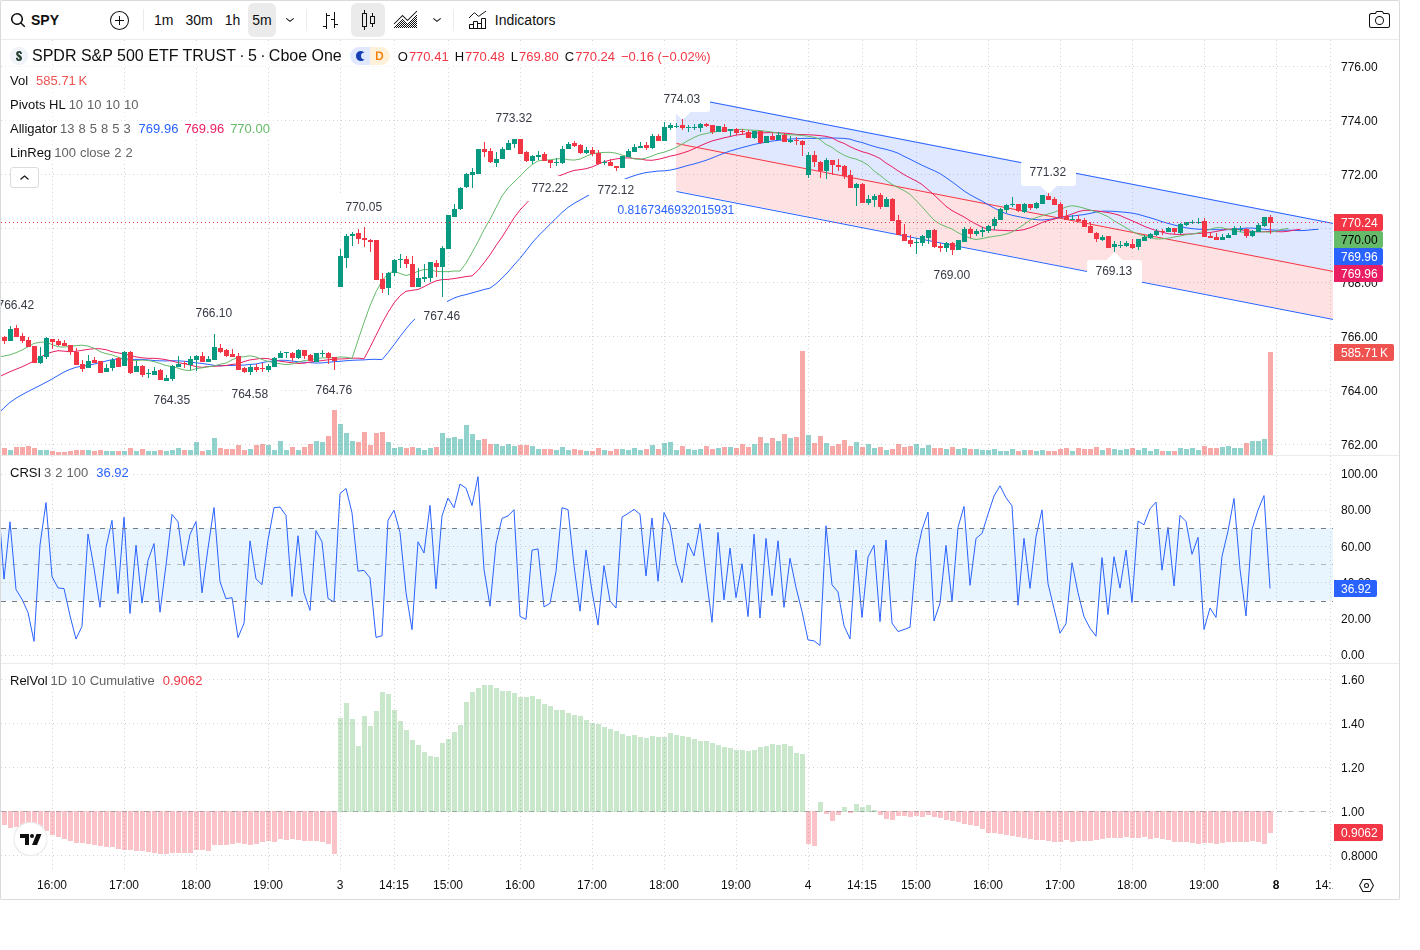This screenshot has height=950, width=1420.
Task: Click the blue 769.96 price axis label
Action: [1359, 257]
